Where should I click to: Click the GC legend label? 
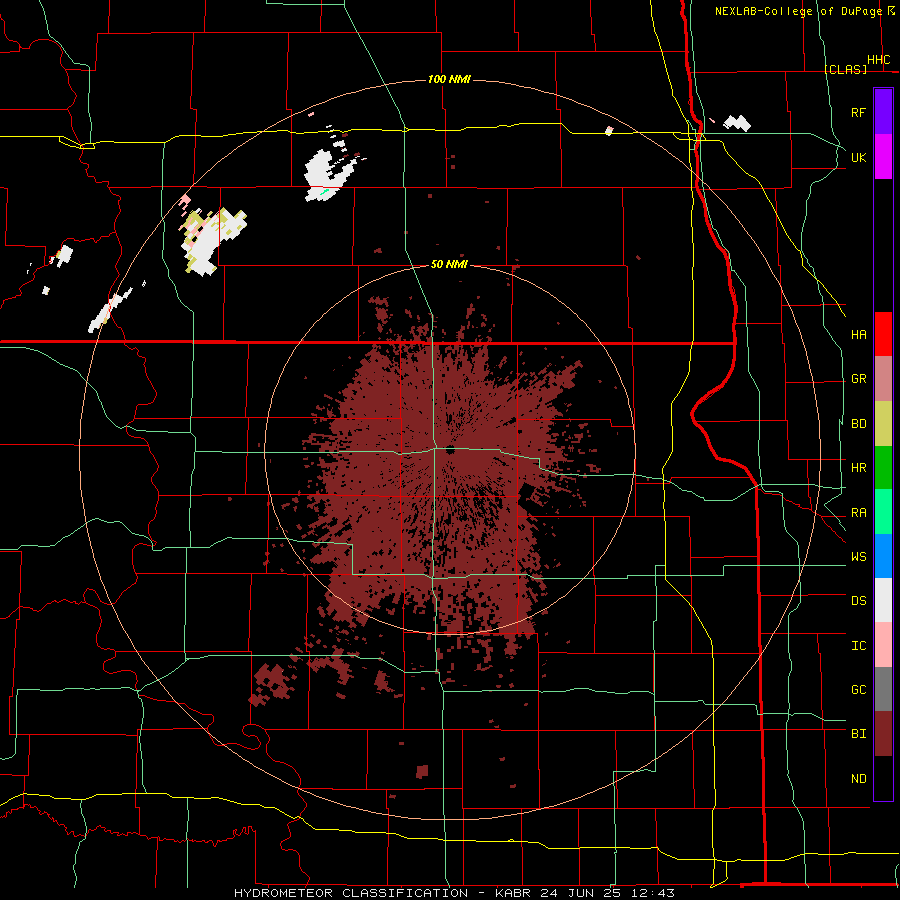(x=858, y=690)
